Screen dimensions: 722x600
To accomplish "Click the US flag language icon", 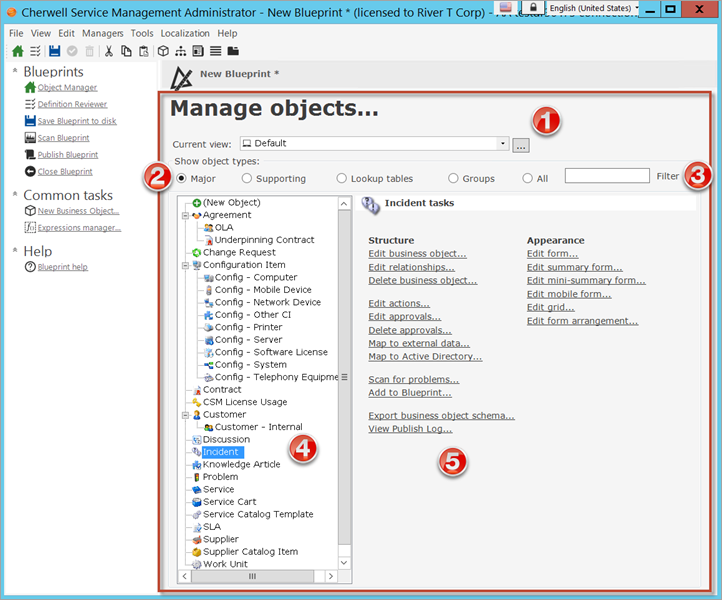I will tap(506, 7).
